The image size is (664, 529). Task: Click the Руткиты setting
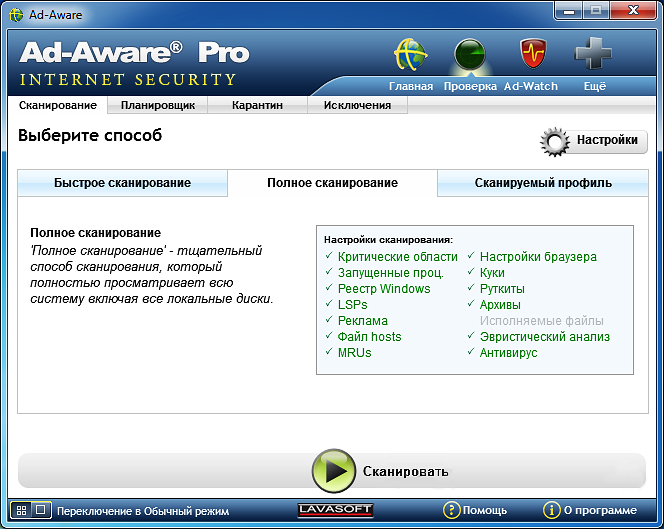[x=502, y=289]
